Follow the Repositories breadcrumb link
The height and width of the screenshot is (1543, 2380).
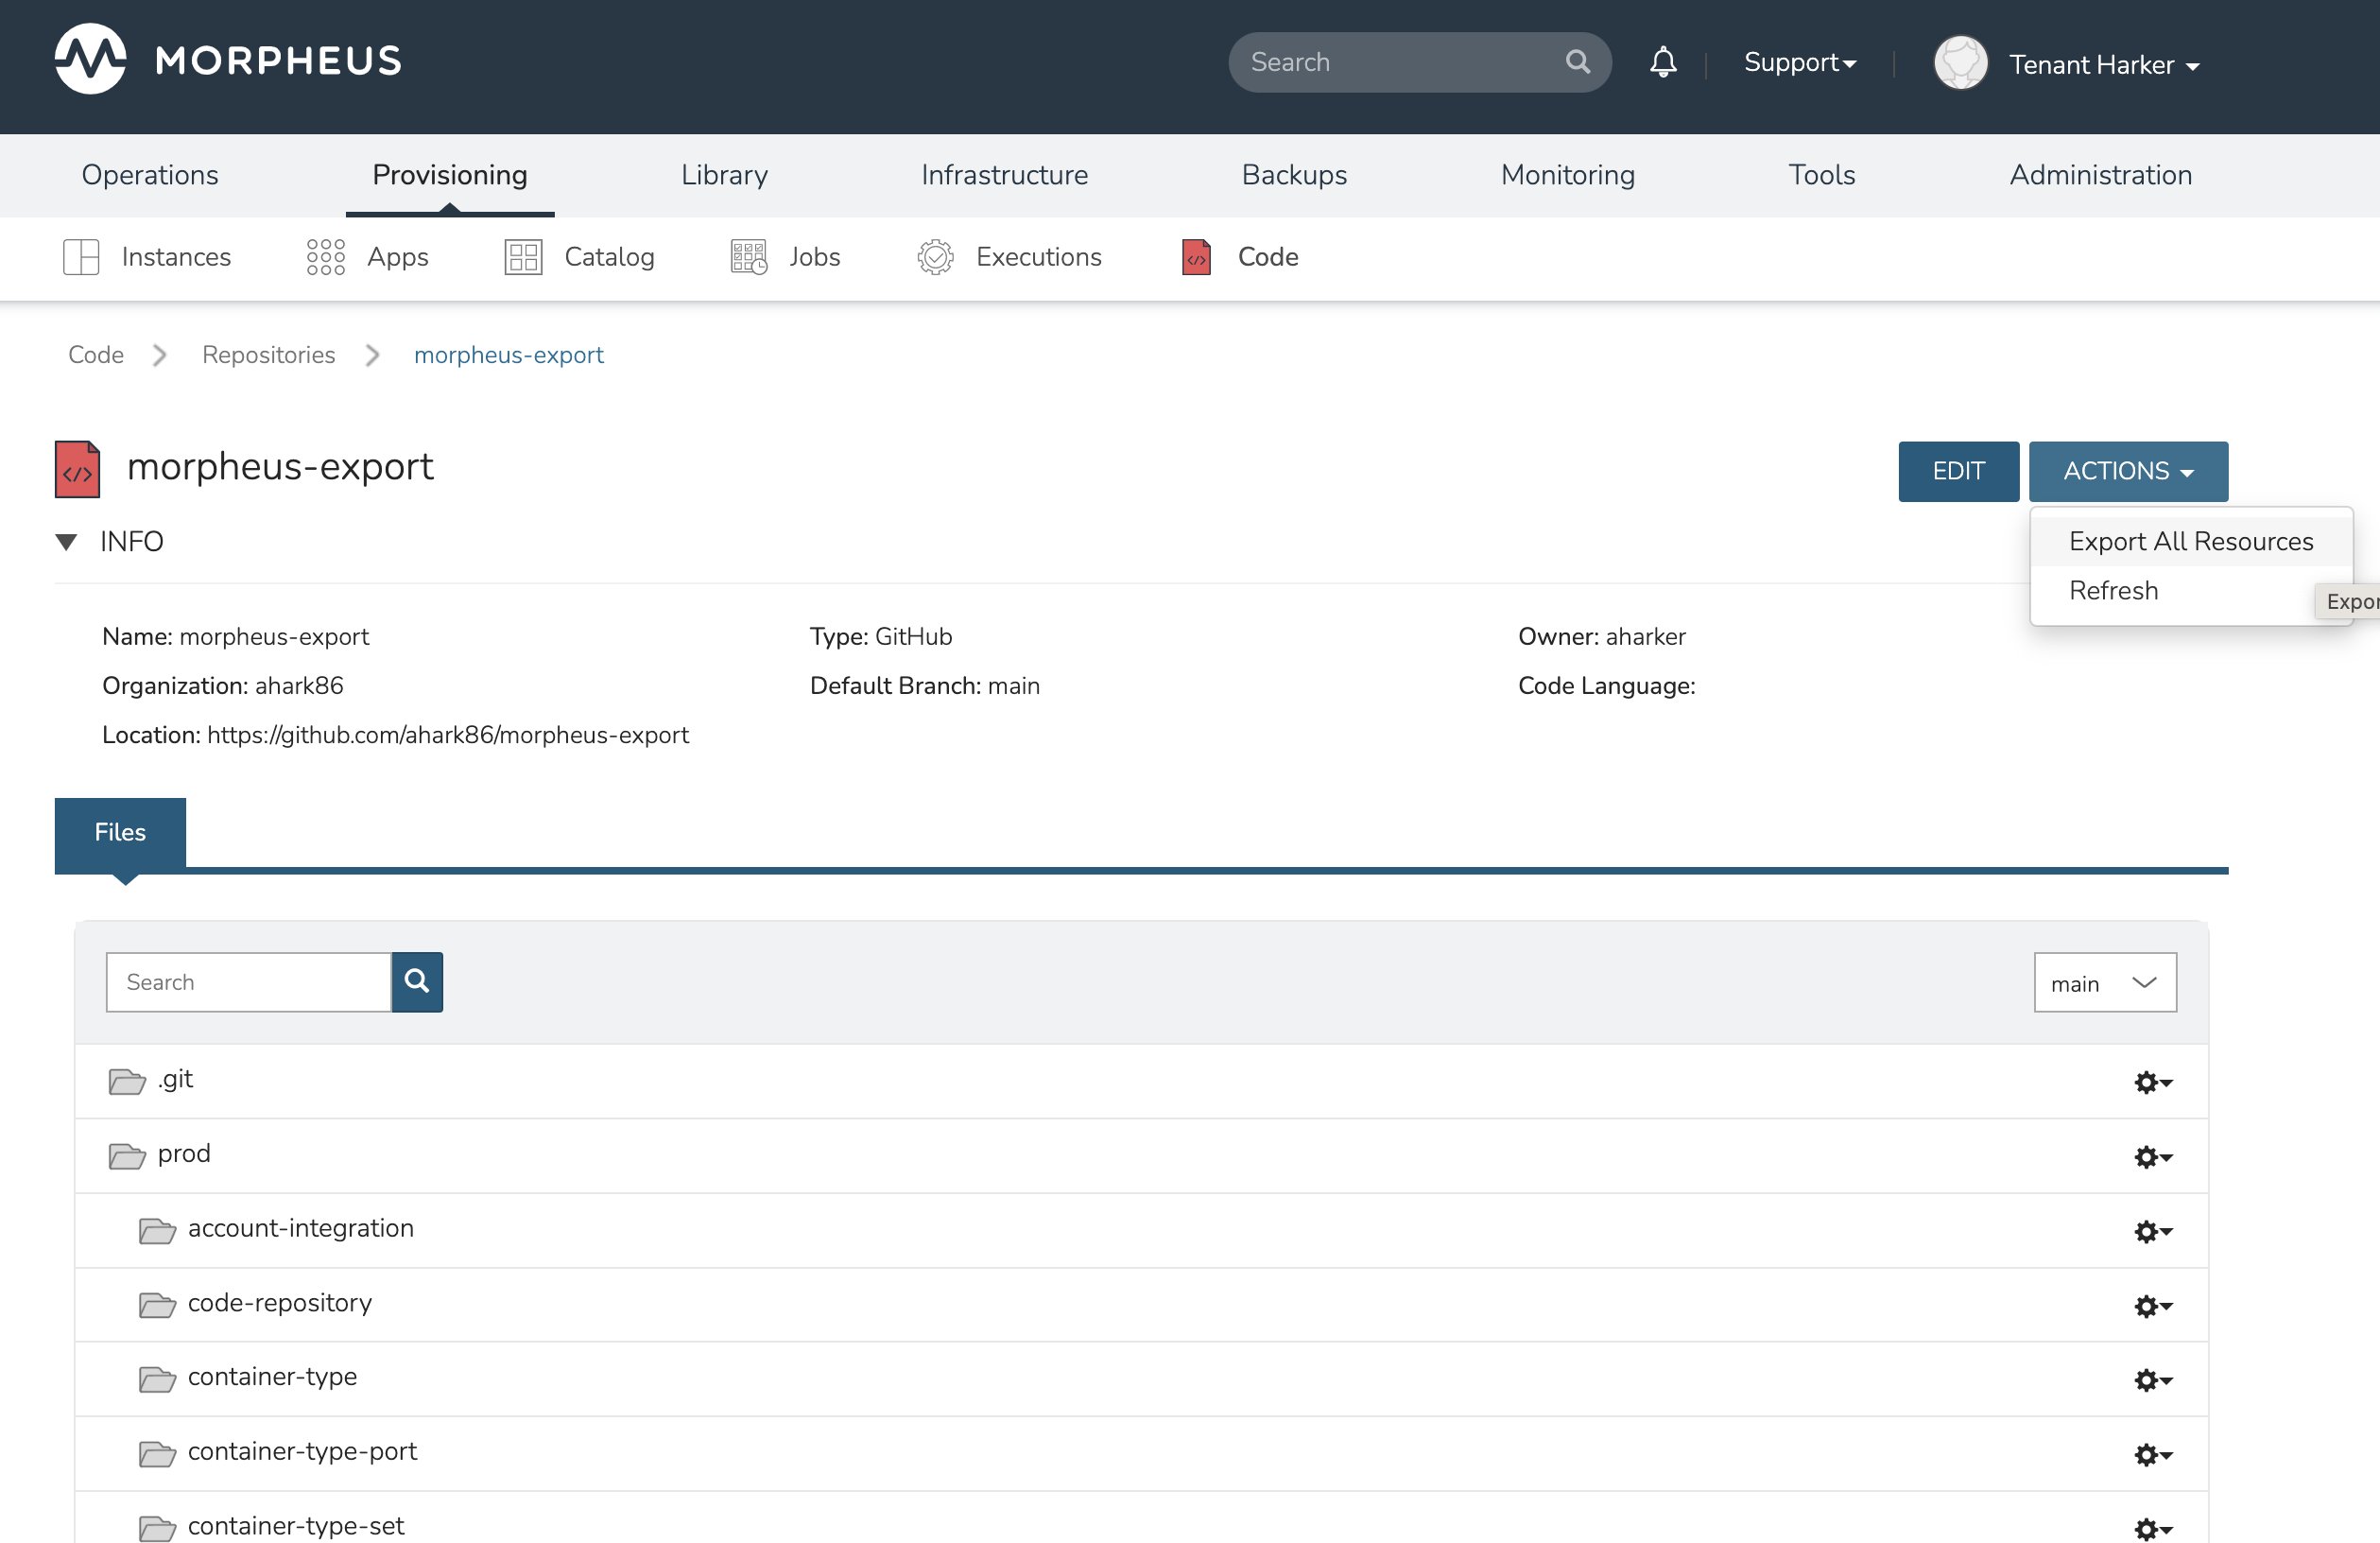[268, 355]
